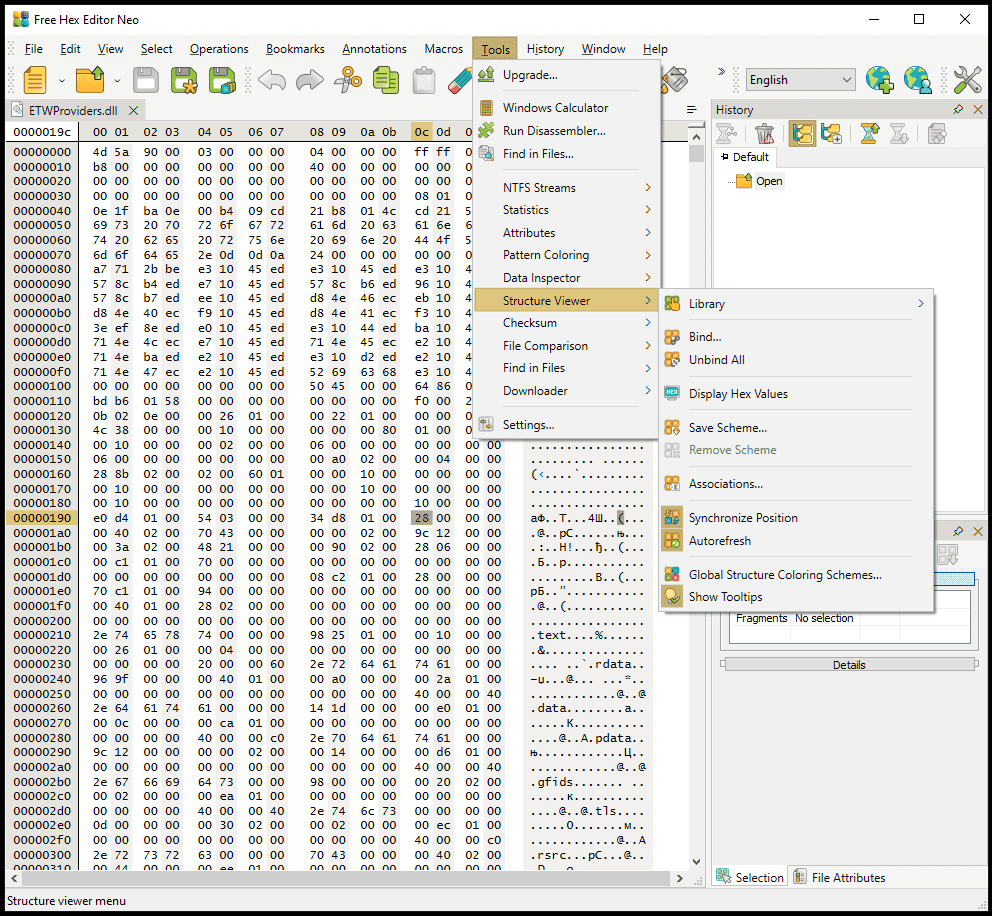Click the globe with green plus icon

click(x=879, y=80)
